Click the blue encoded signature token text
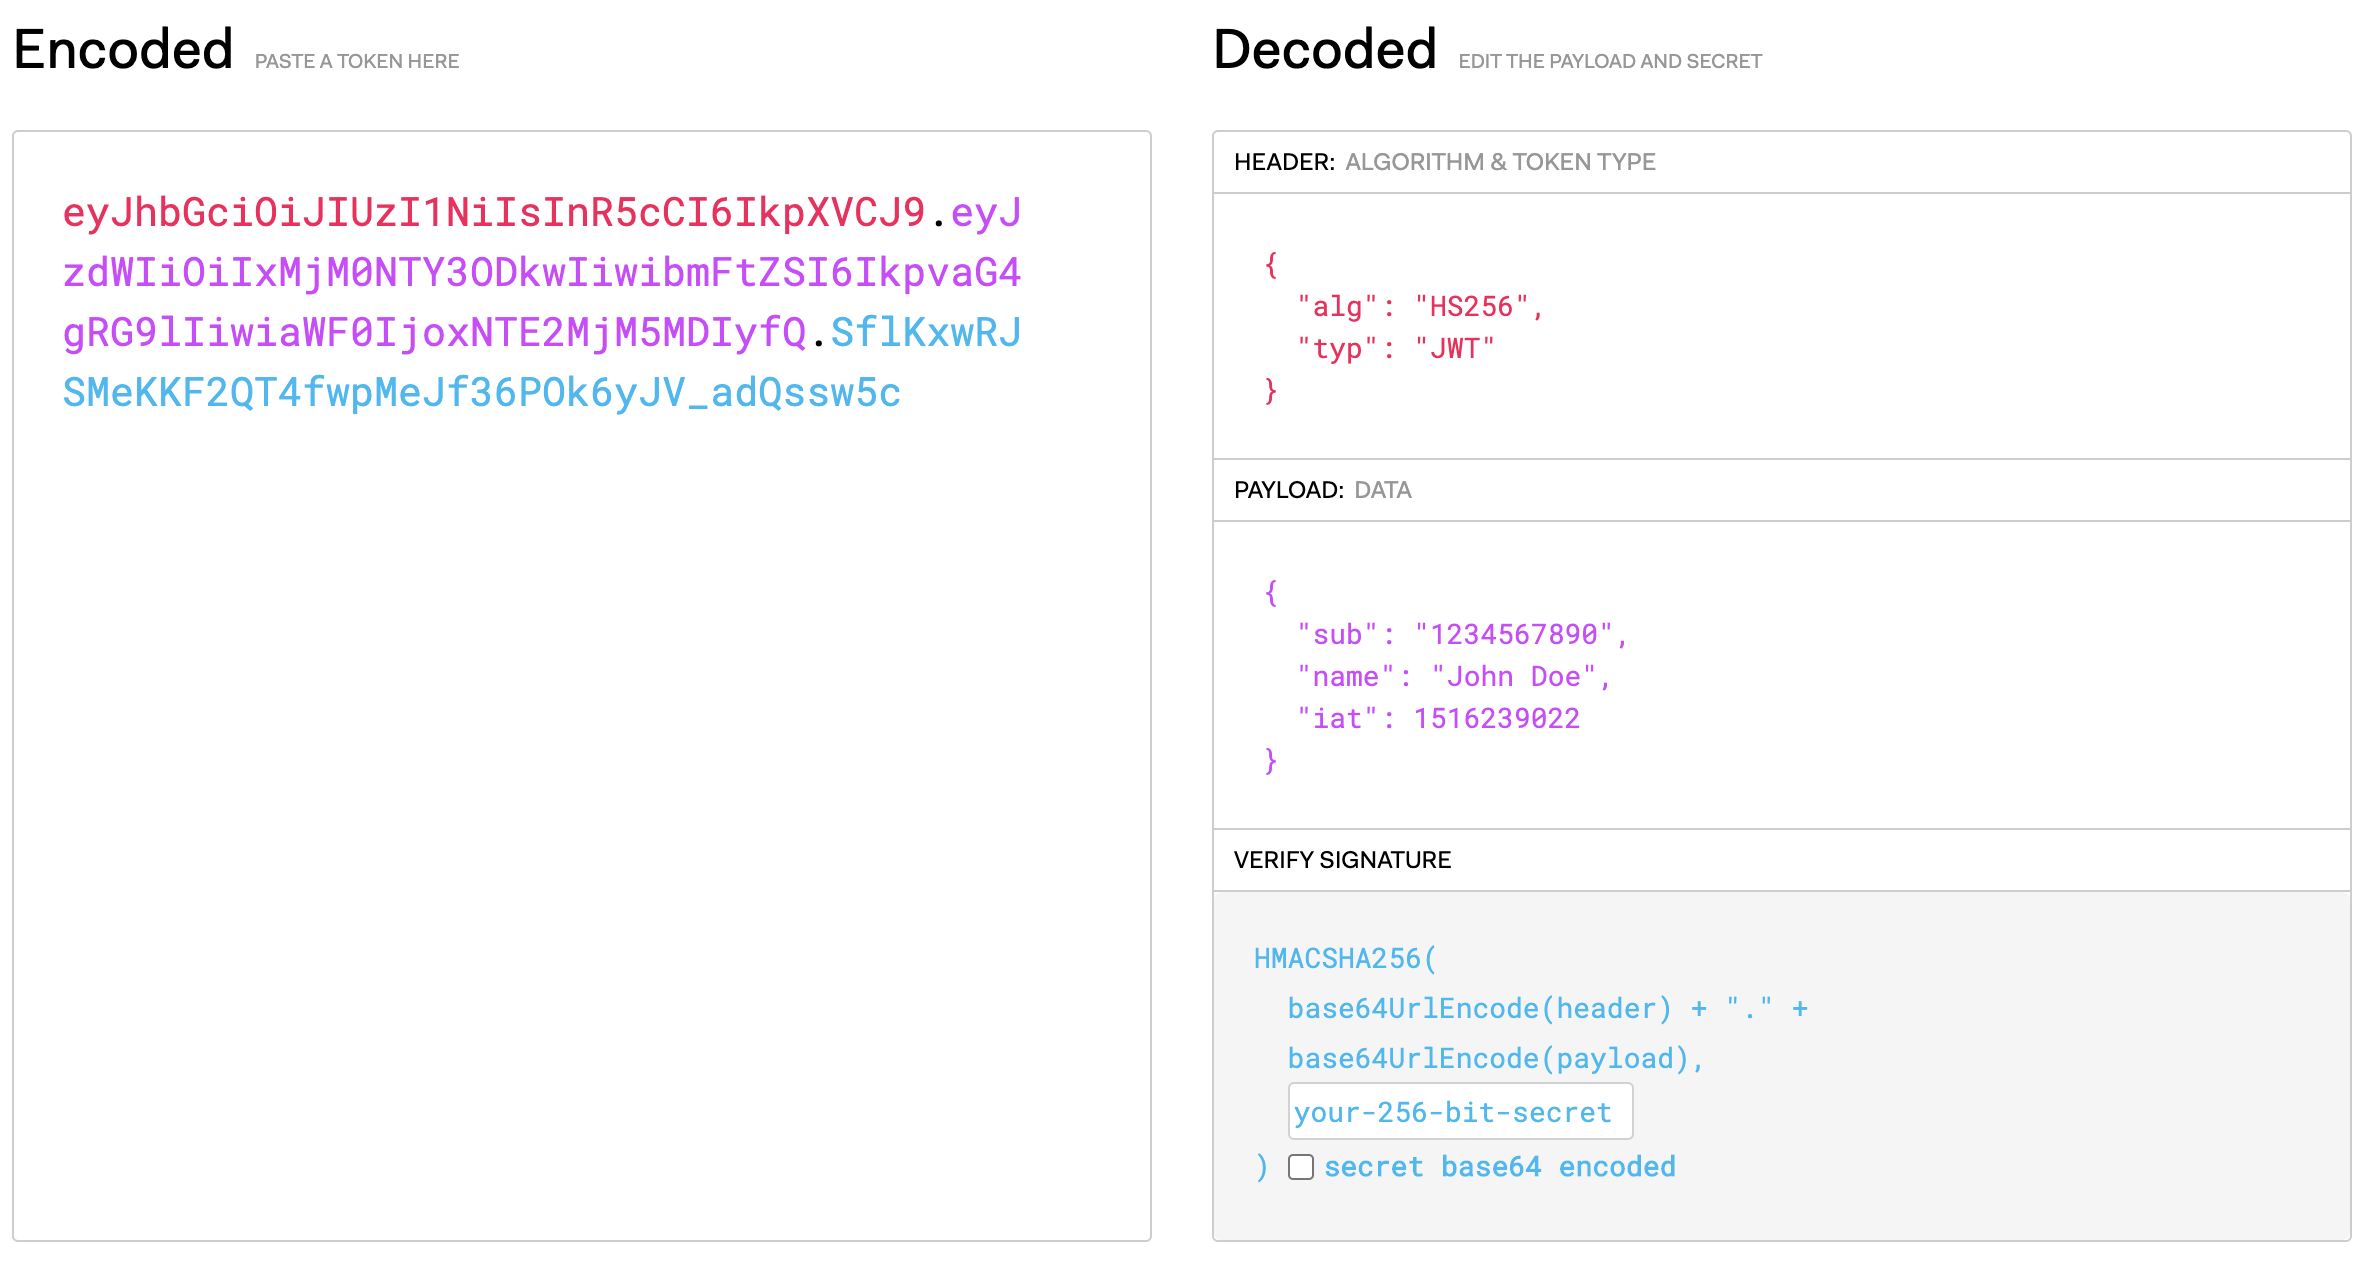The image size is (2370, 1264). pyautogui.click(x=481, y=393)
